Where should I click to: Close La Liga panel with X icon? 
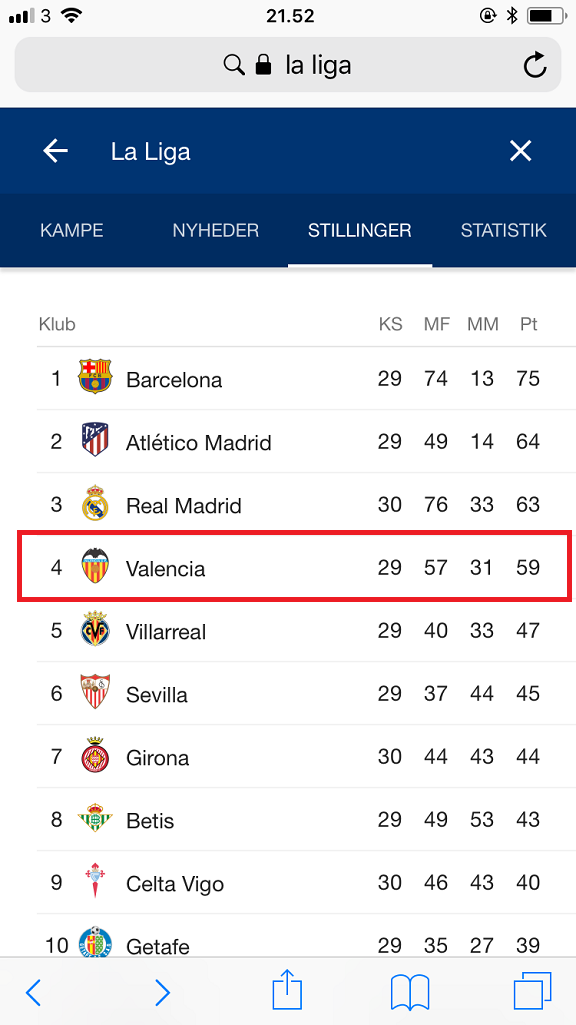[x=520, y=151]
